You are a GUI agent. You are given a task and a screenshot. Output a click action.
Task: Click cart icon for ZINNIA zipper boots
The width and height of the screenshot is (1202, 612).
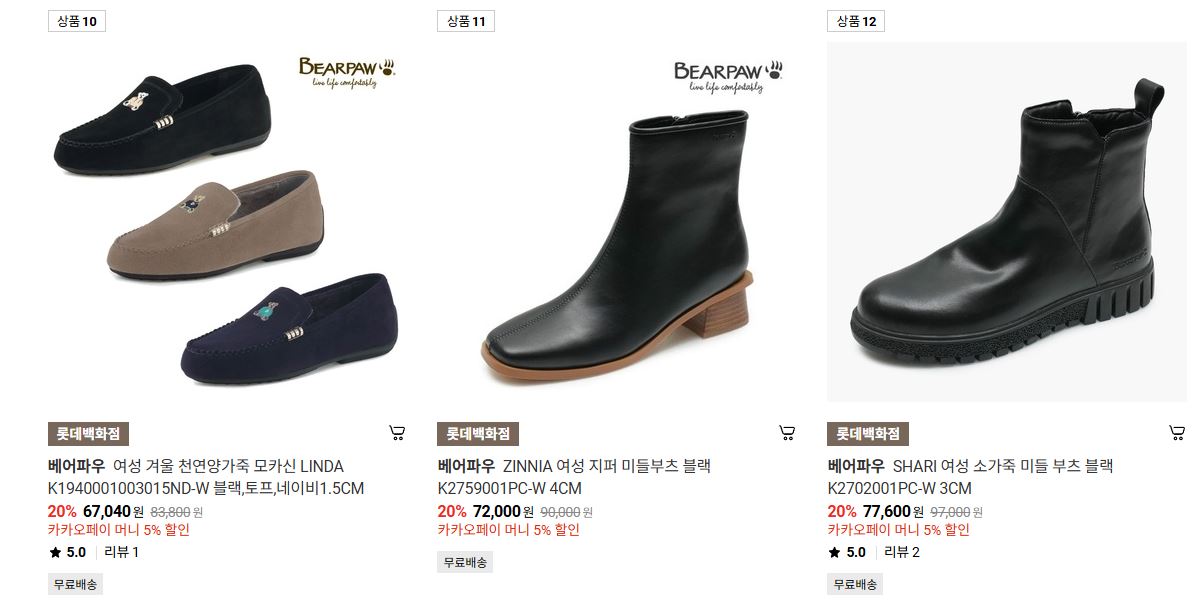coord(787,433)
